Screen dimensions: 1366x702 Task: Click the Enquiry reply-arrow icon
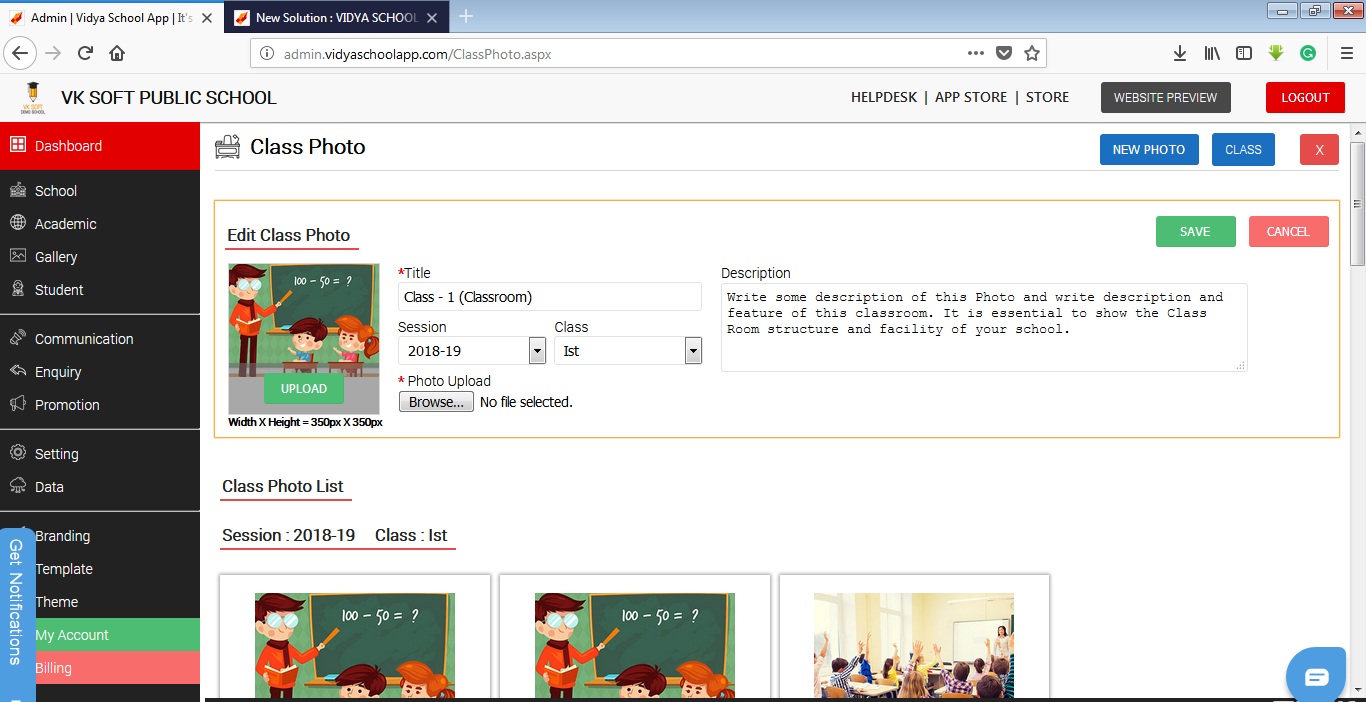(17, 371)
